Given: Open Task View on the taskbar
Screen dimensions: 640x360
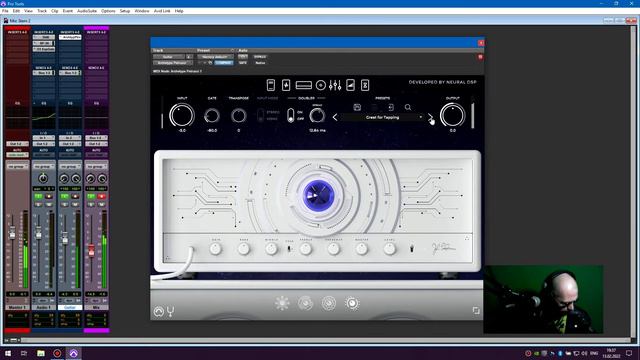Looking at the screenshot, I should click(x=24, y=353).
